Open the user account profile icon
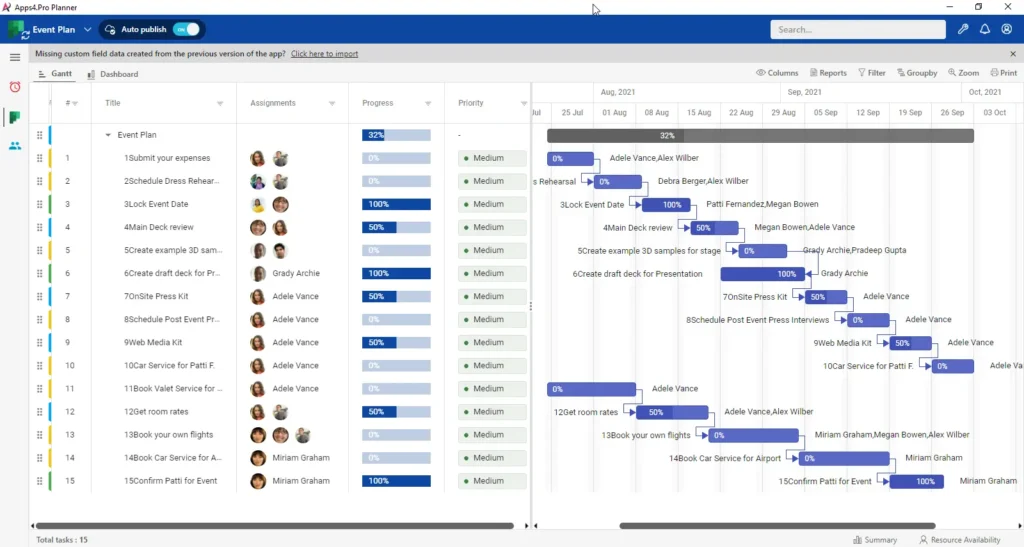Image resolution: width=1024 pixels, height=547 pixels. [x=1007, y=30]
